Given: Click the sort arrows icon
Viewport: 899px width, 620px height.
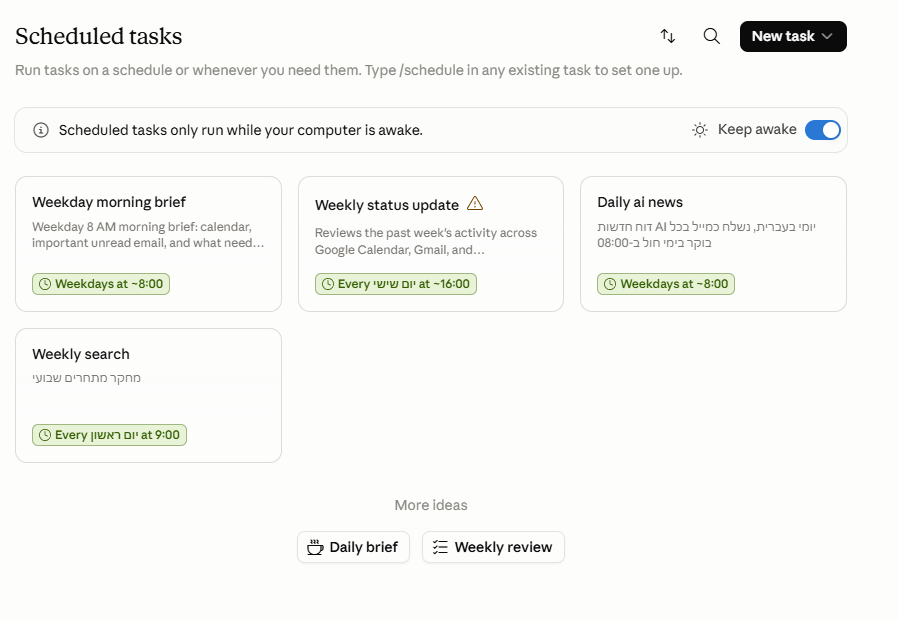Looking at the screenshot, I should pyautogui.click(x=667, y=36).
